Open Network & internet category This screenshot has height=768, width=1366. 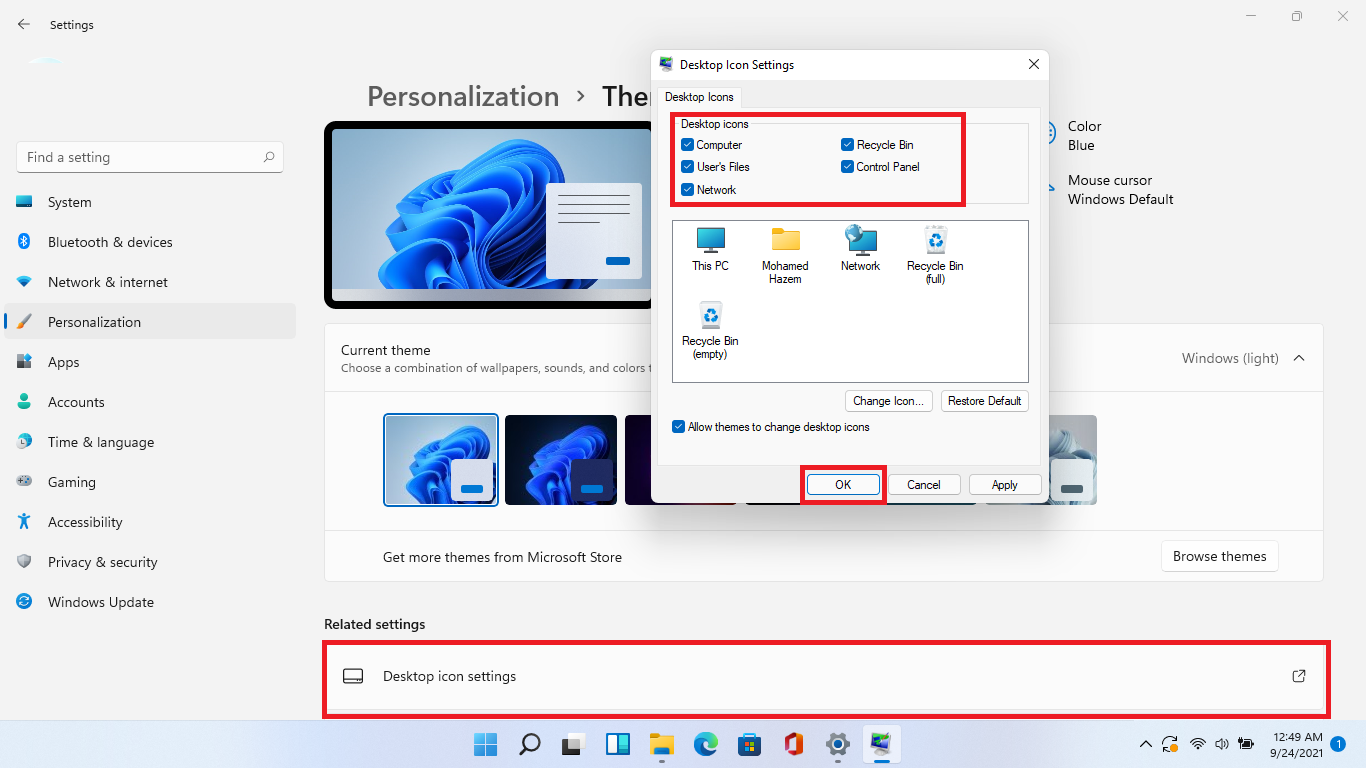pyautogui.click(x=150, y=282)
